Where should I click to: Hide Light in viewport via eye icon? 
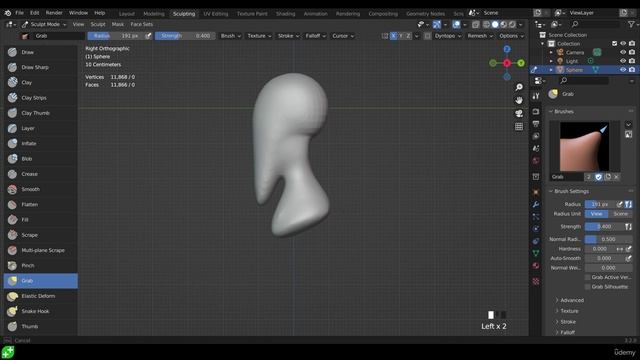(623, 61)
